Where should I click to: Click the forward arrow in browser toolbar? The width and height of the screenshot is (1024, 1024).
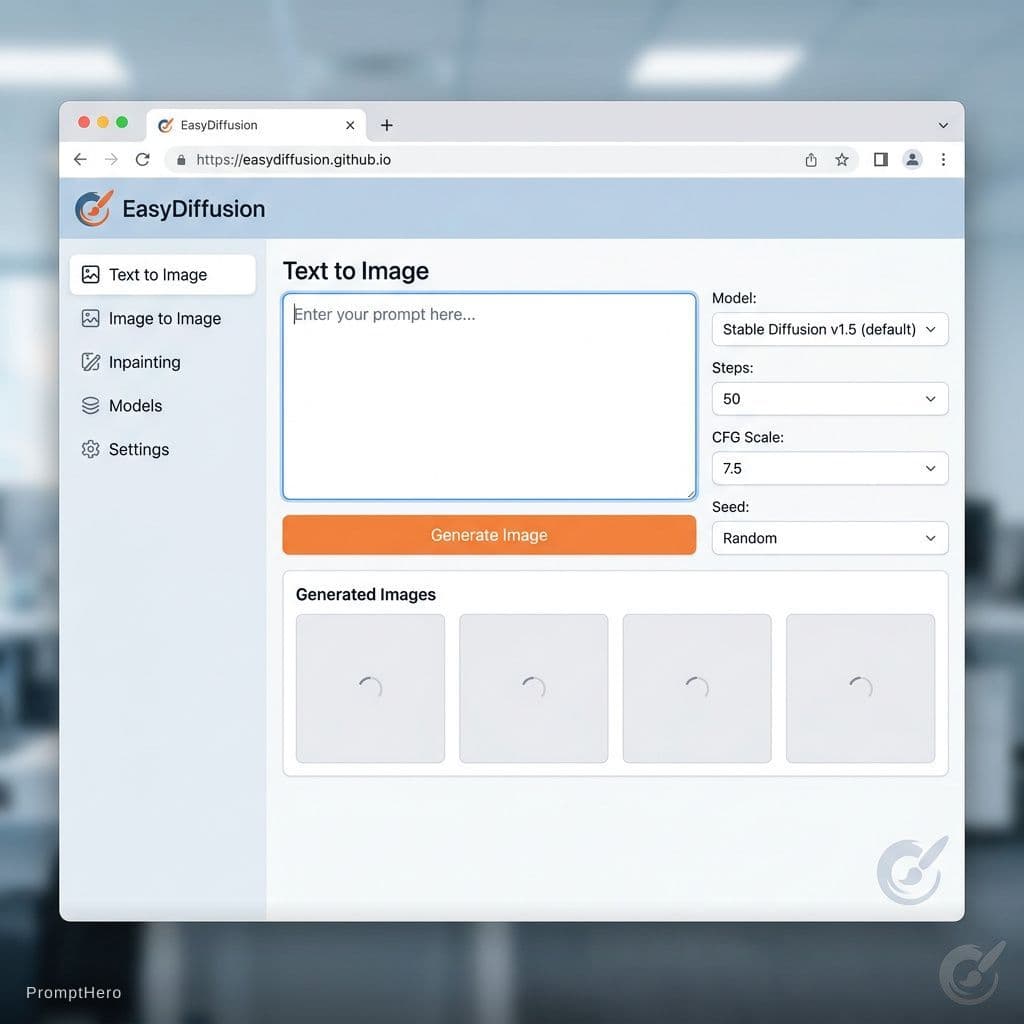(112, 159)
